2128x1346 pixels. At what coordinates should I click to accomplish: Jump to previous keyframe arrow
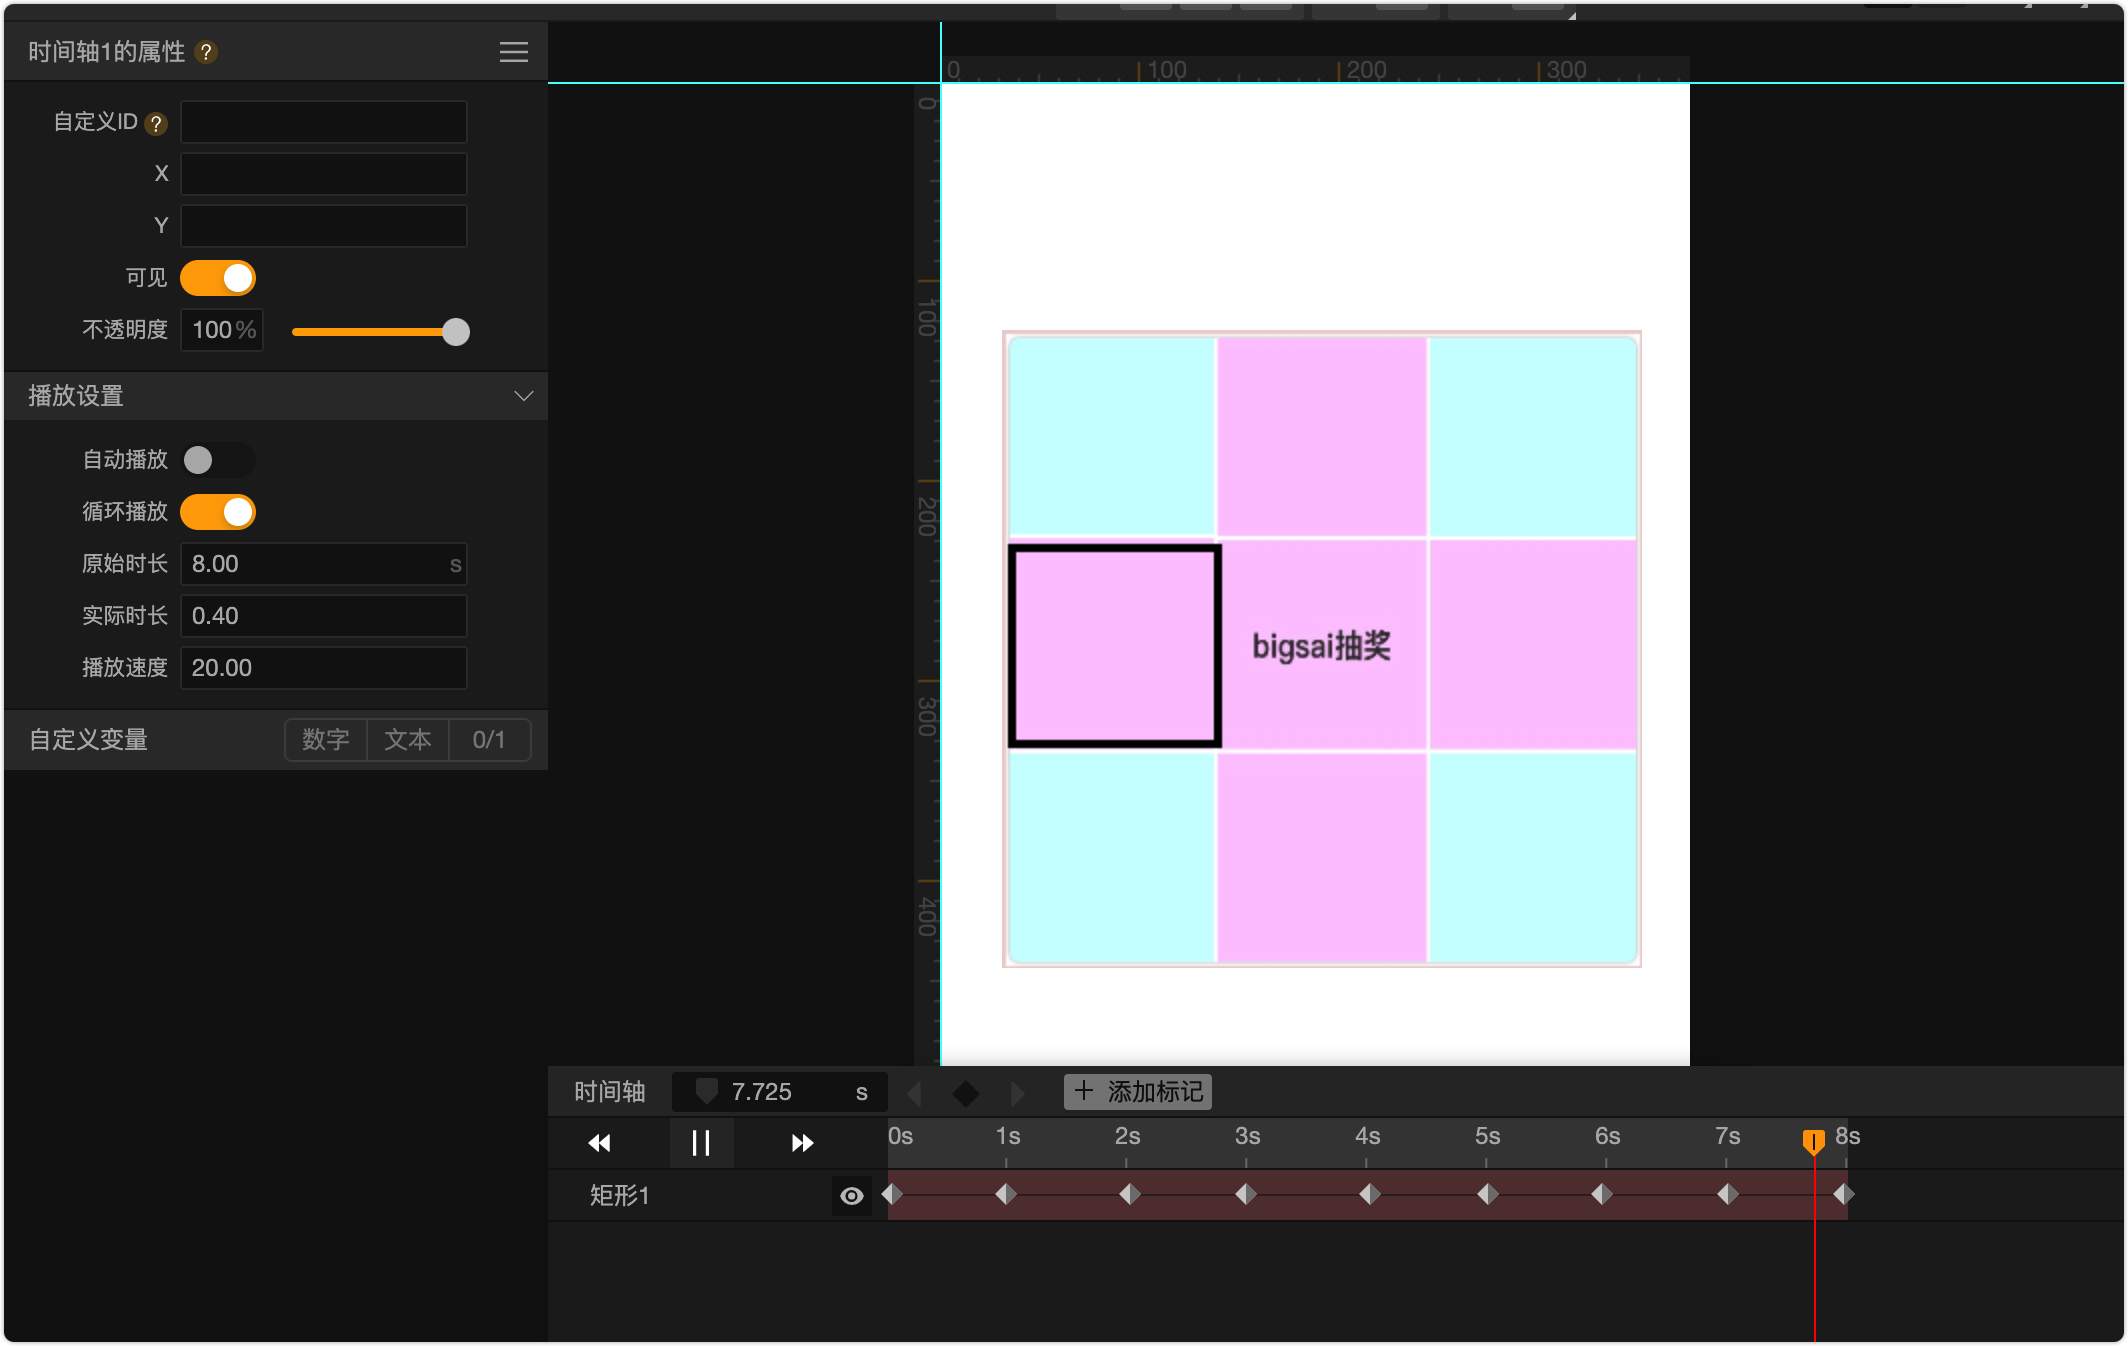point(914,1093)
